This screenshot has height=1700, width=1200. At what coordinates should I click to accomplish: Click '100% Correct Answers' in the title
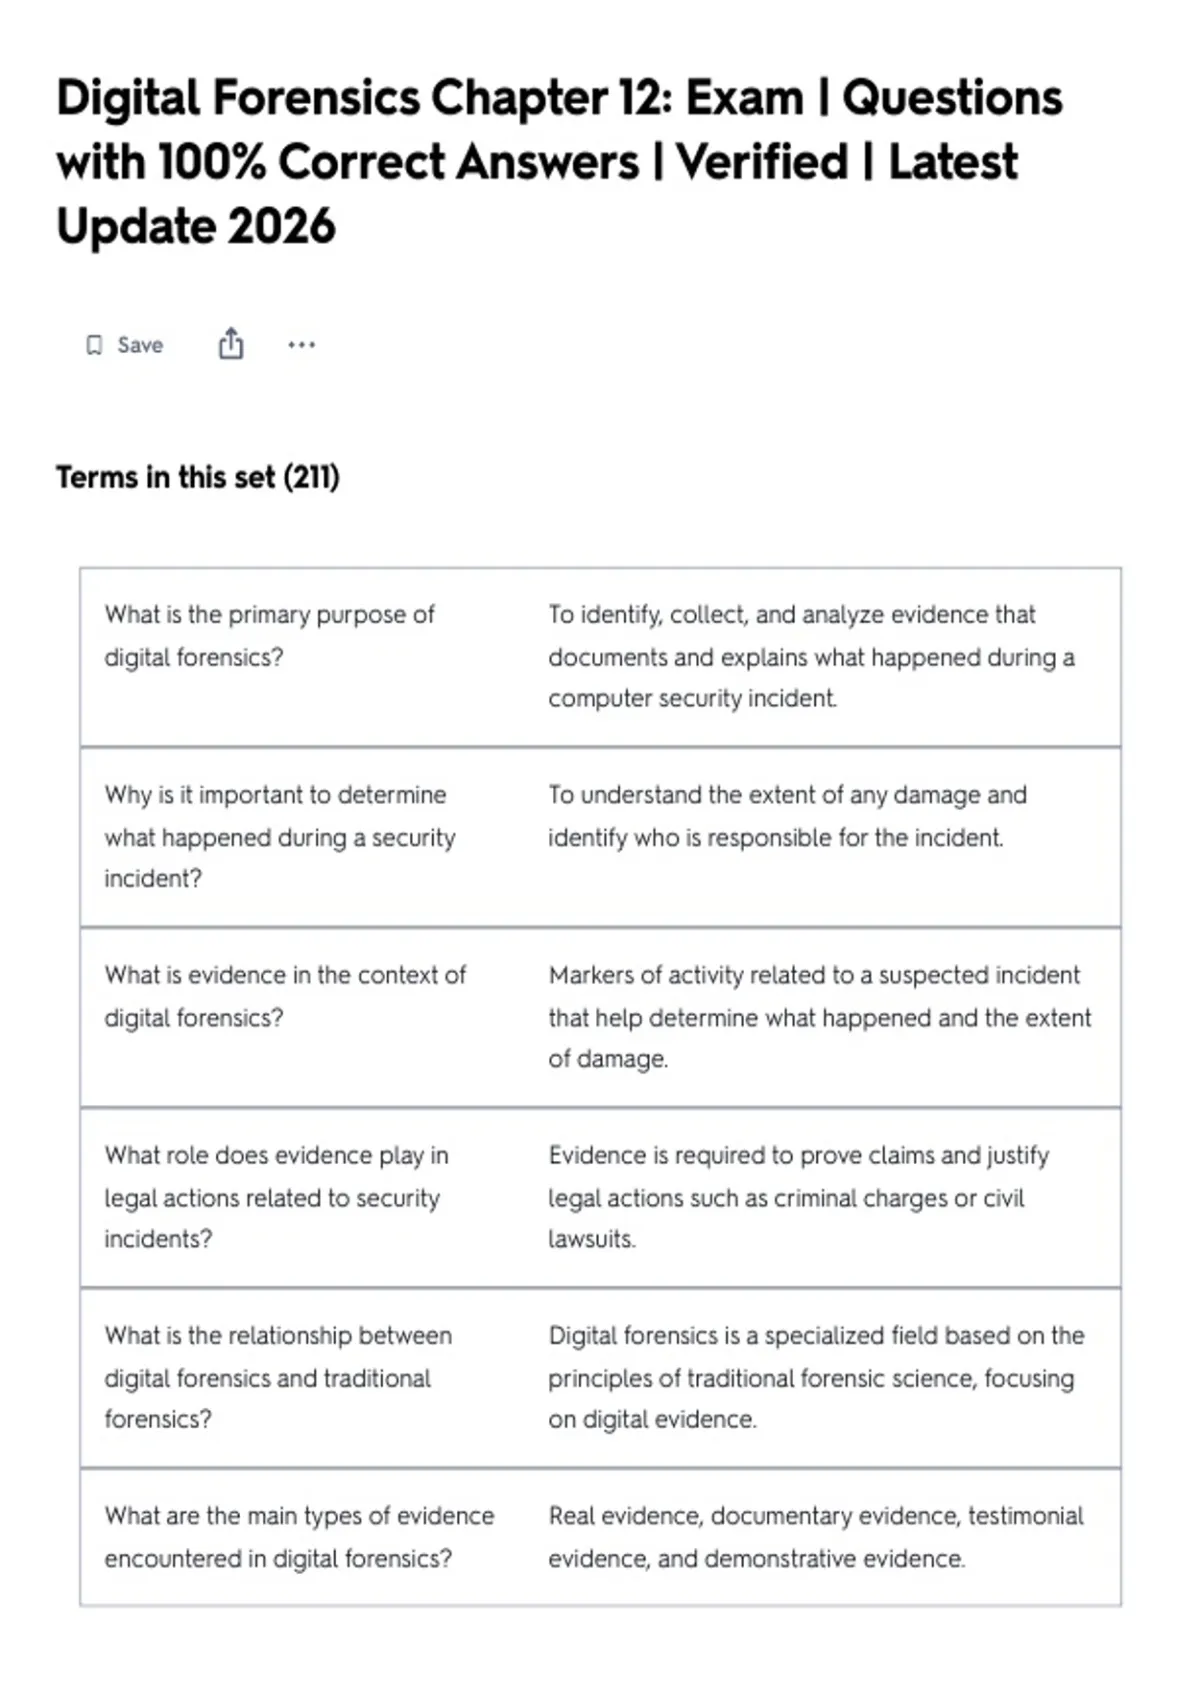point(398,162)
